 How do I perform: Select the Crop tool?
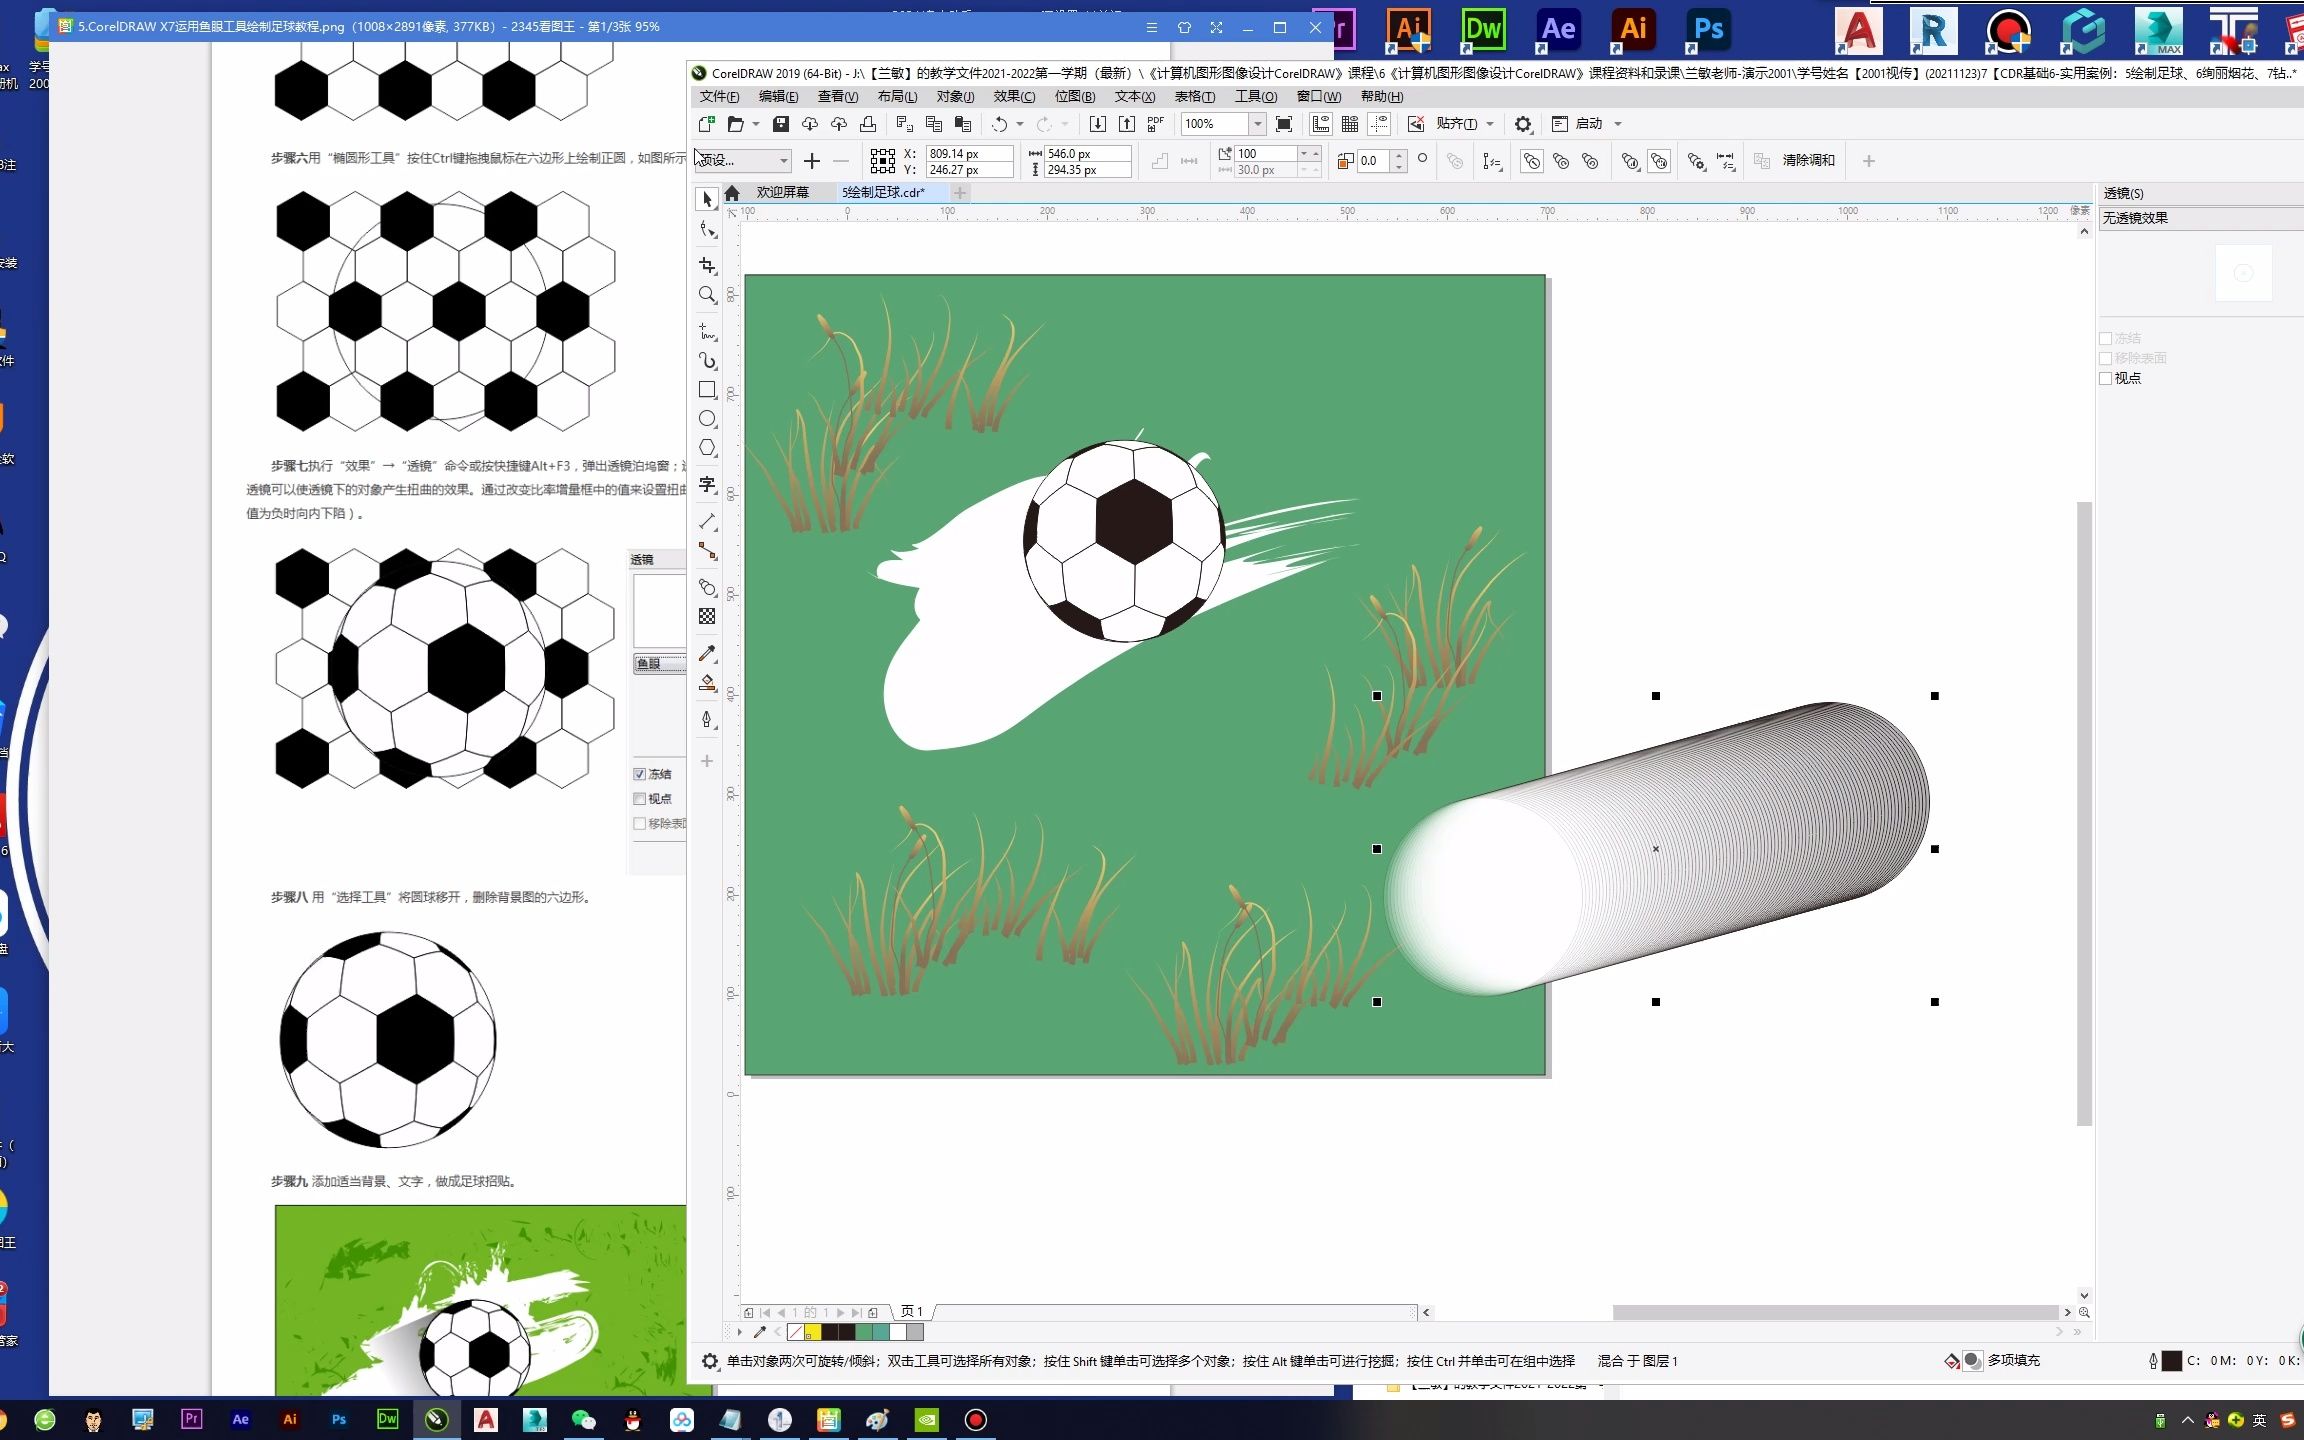coord(707,265)
